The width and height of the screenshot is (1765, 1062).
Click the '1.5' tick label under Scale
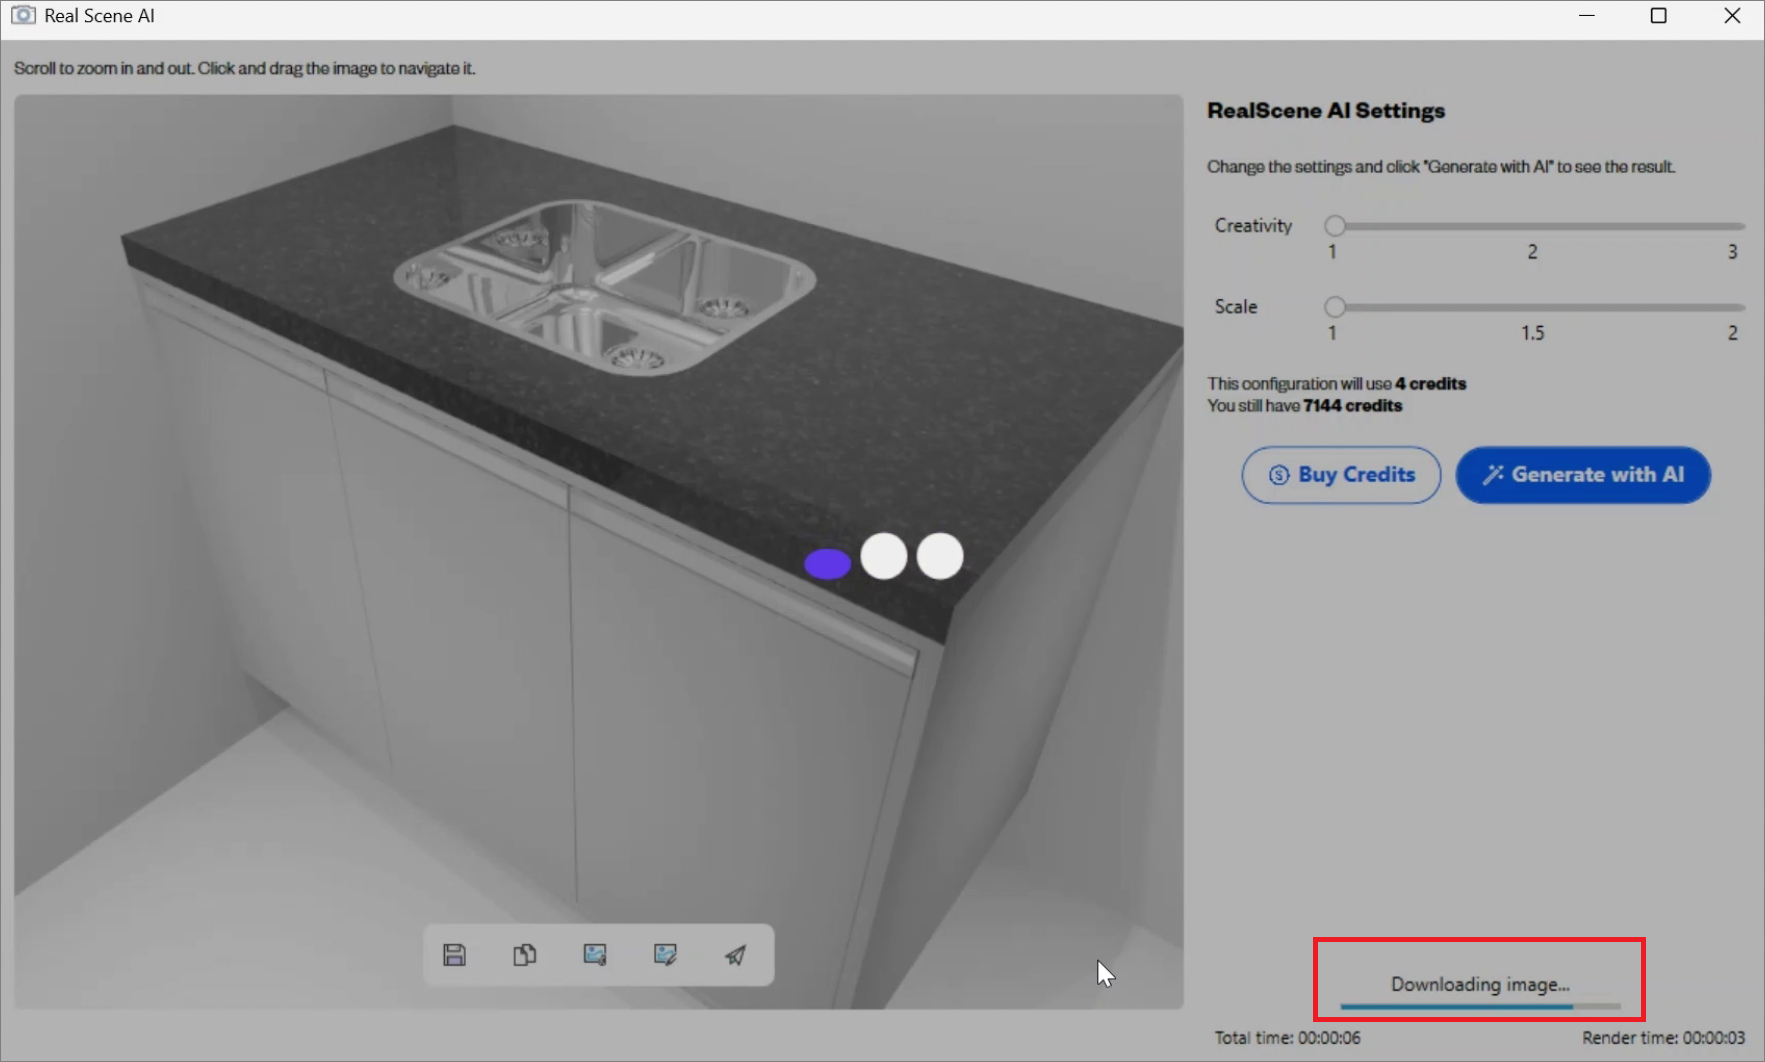pos(1533,333)
